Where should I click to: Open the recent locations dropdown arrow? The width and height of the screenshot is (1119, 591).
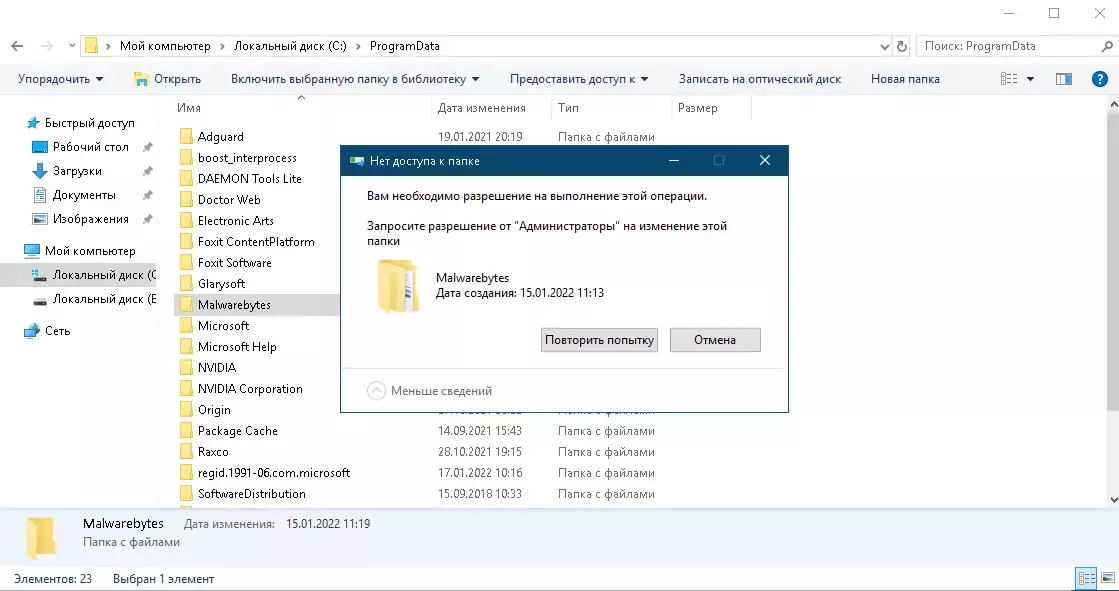(x=72, y=46)
